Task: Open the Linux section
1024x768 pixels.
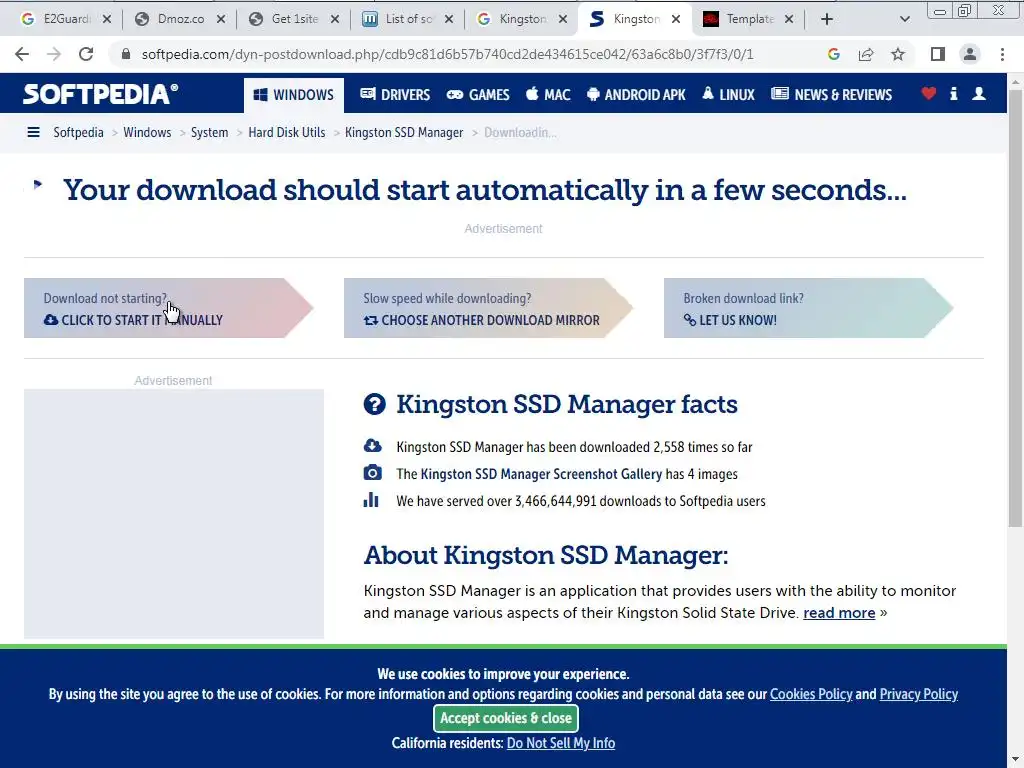Action: [729, 95]
